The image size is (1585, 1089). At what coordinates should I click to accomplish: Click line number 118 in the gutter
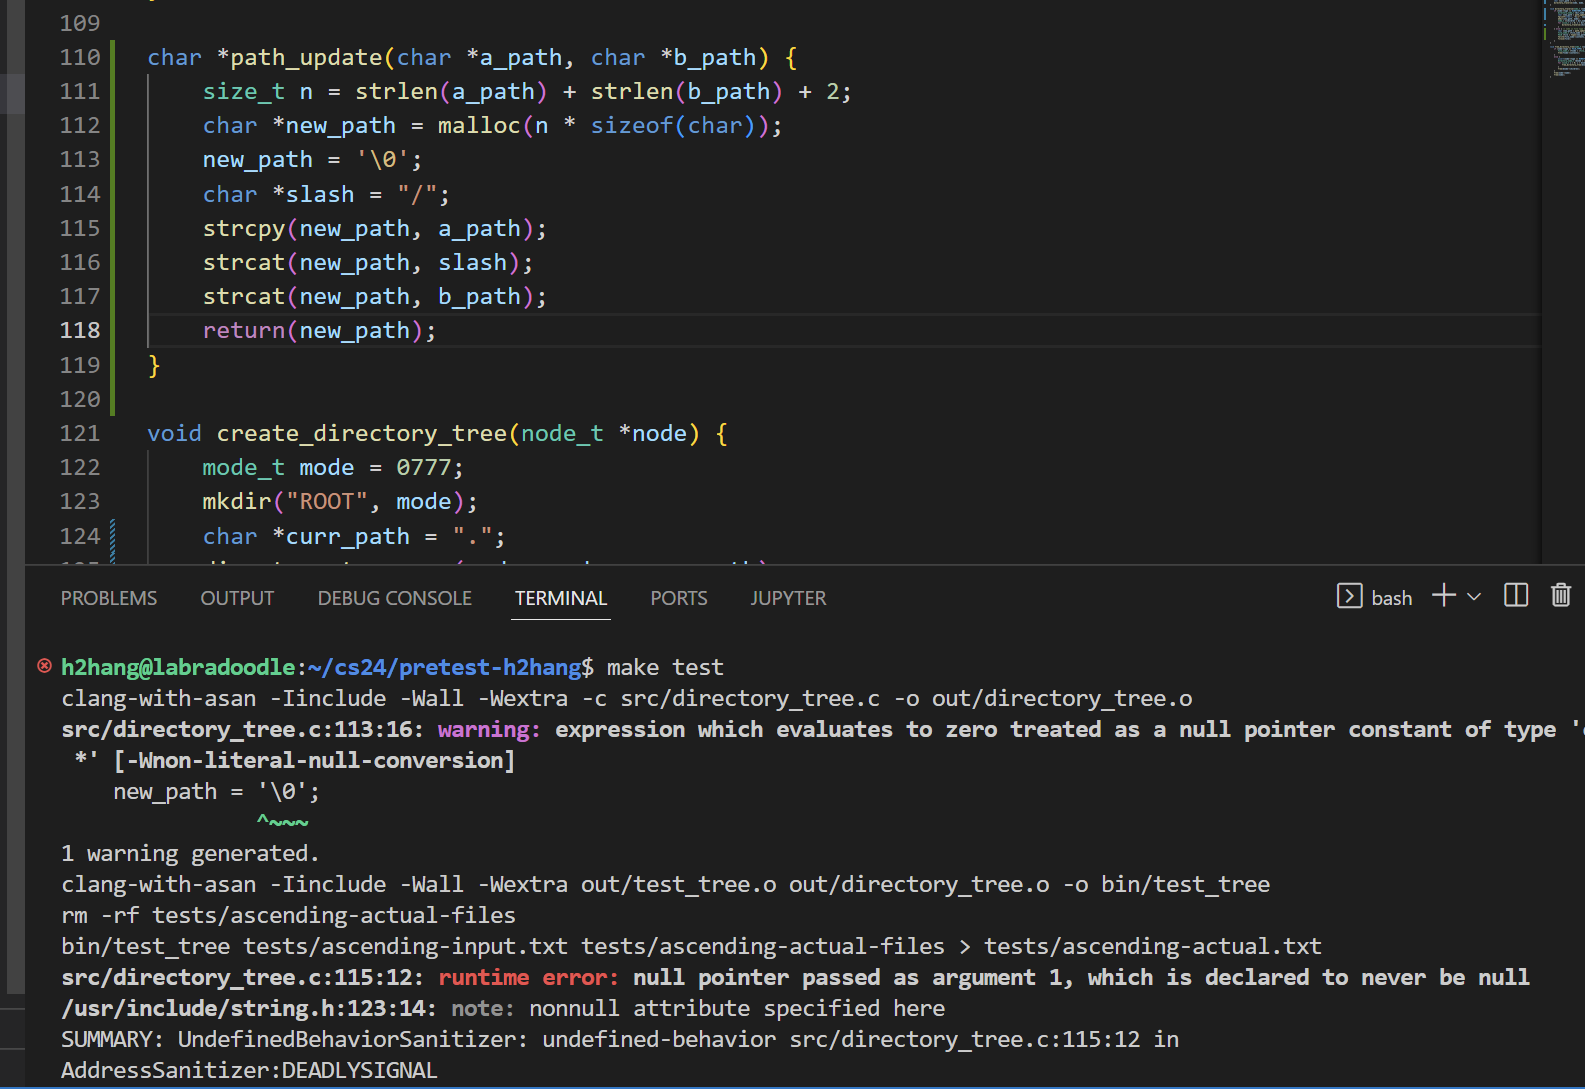(x=80, y=330)
